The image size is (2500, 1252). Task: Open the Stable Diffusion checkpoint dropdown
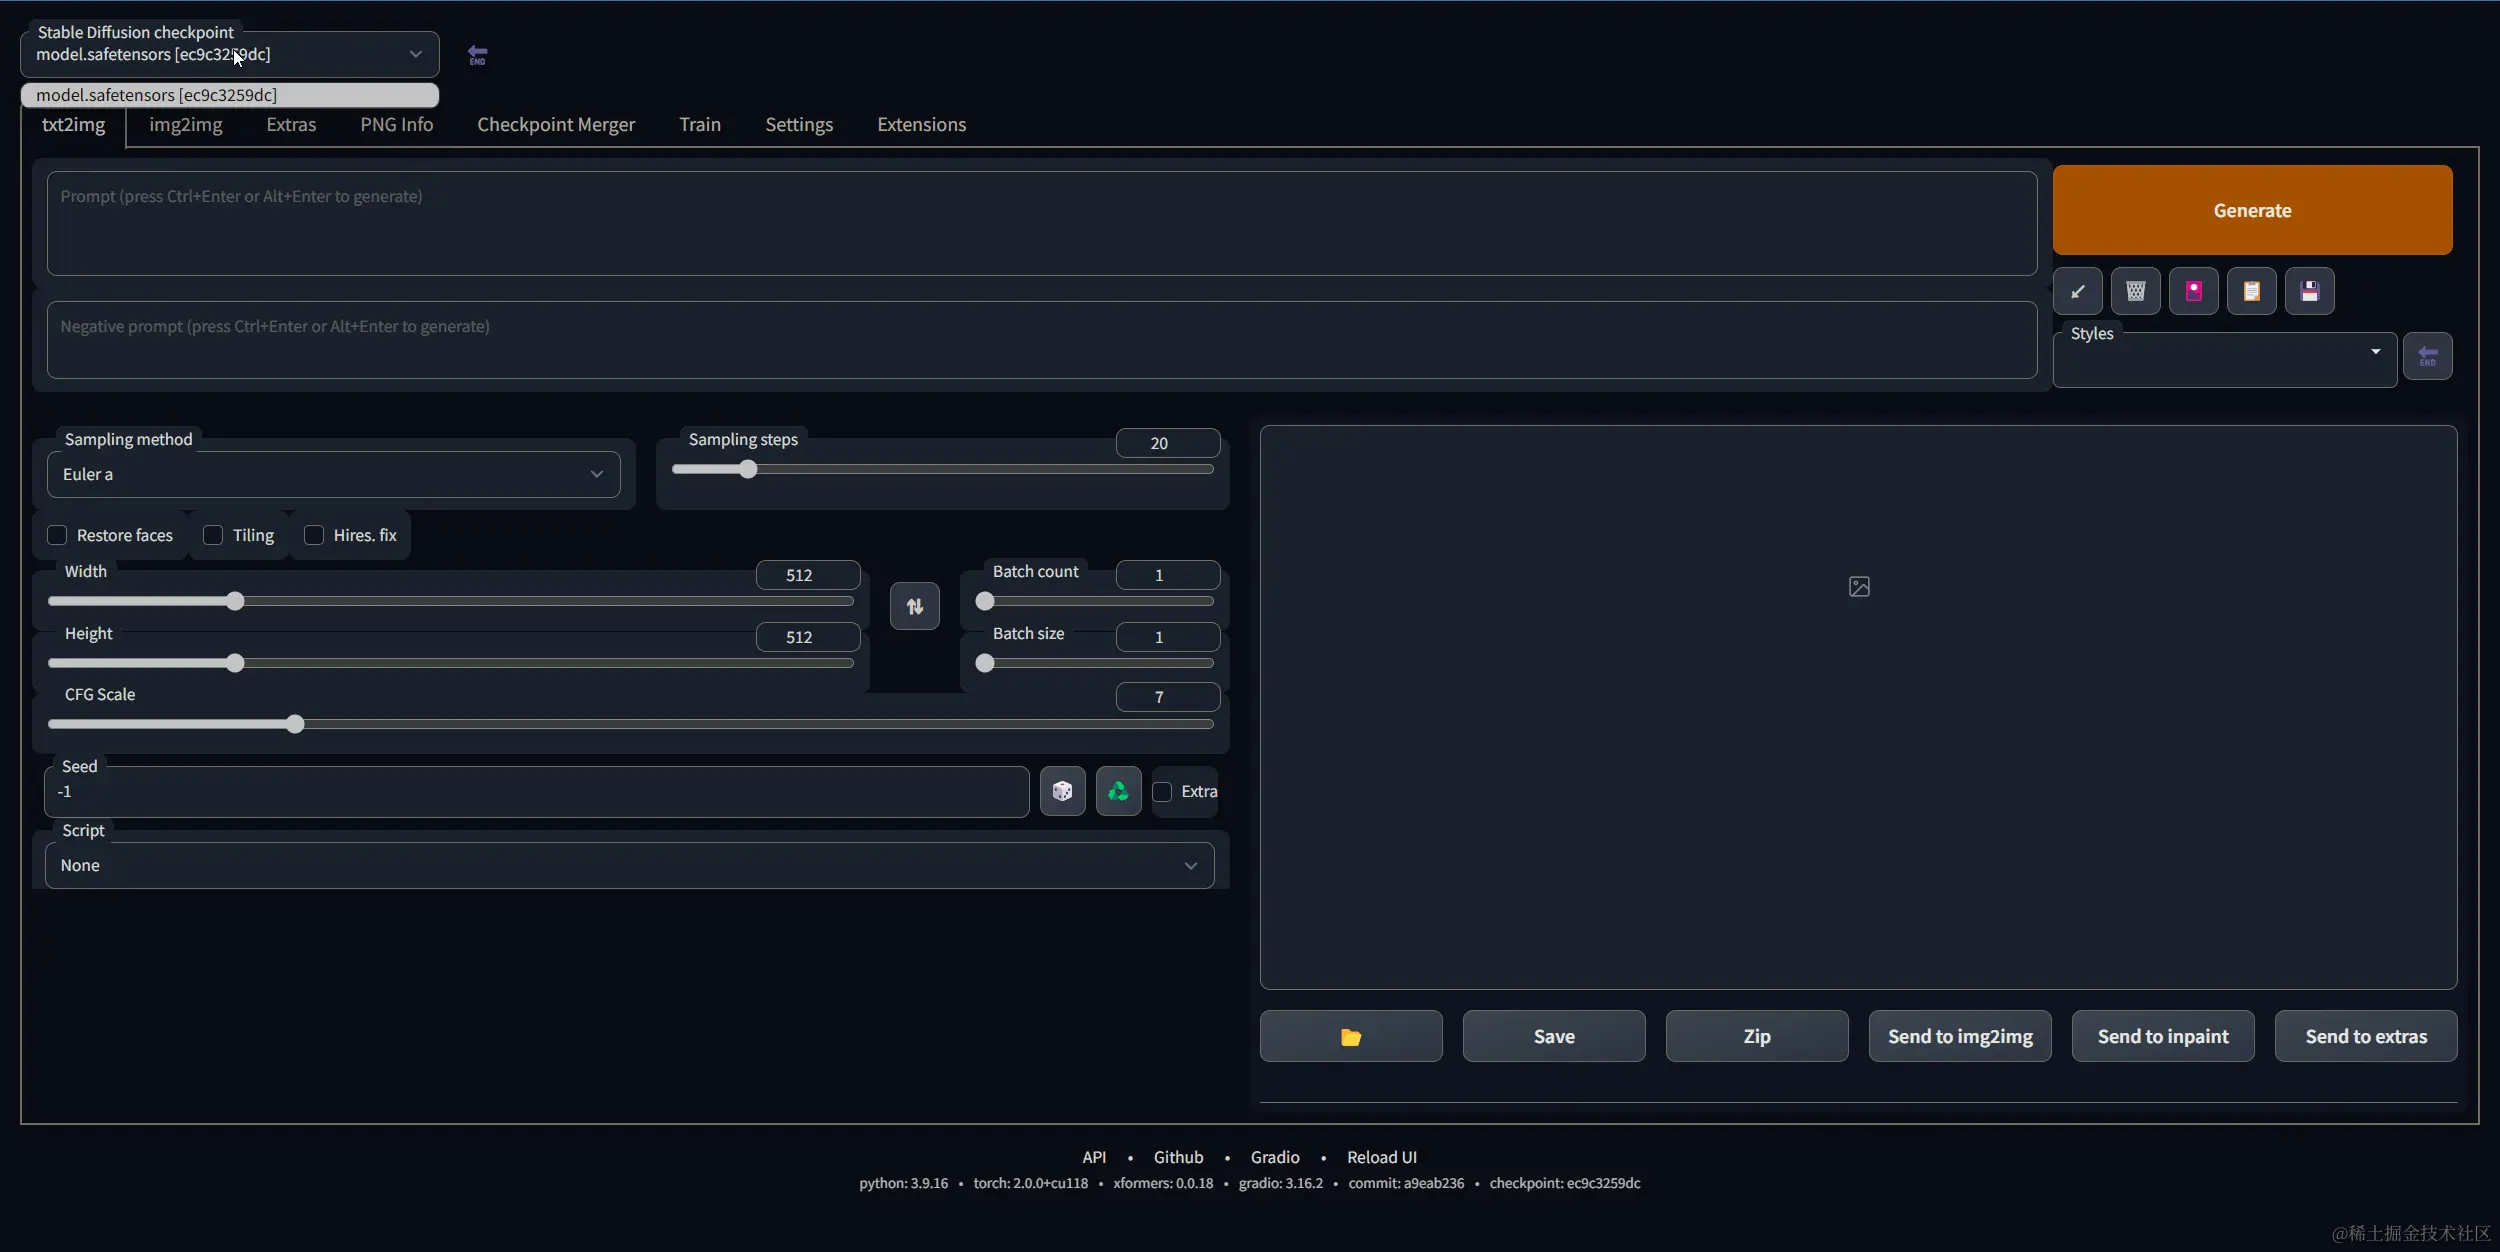pyautogui.click(x=229, y=54)
